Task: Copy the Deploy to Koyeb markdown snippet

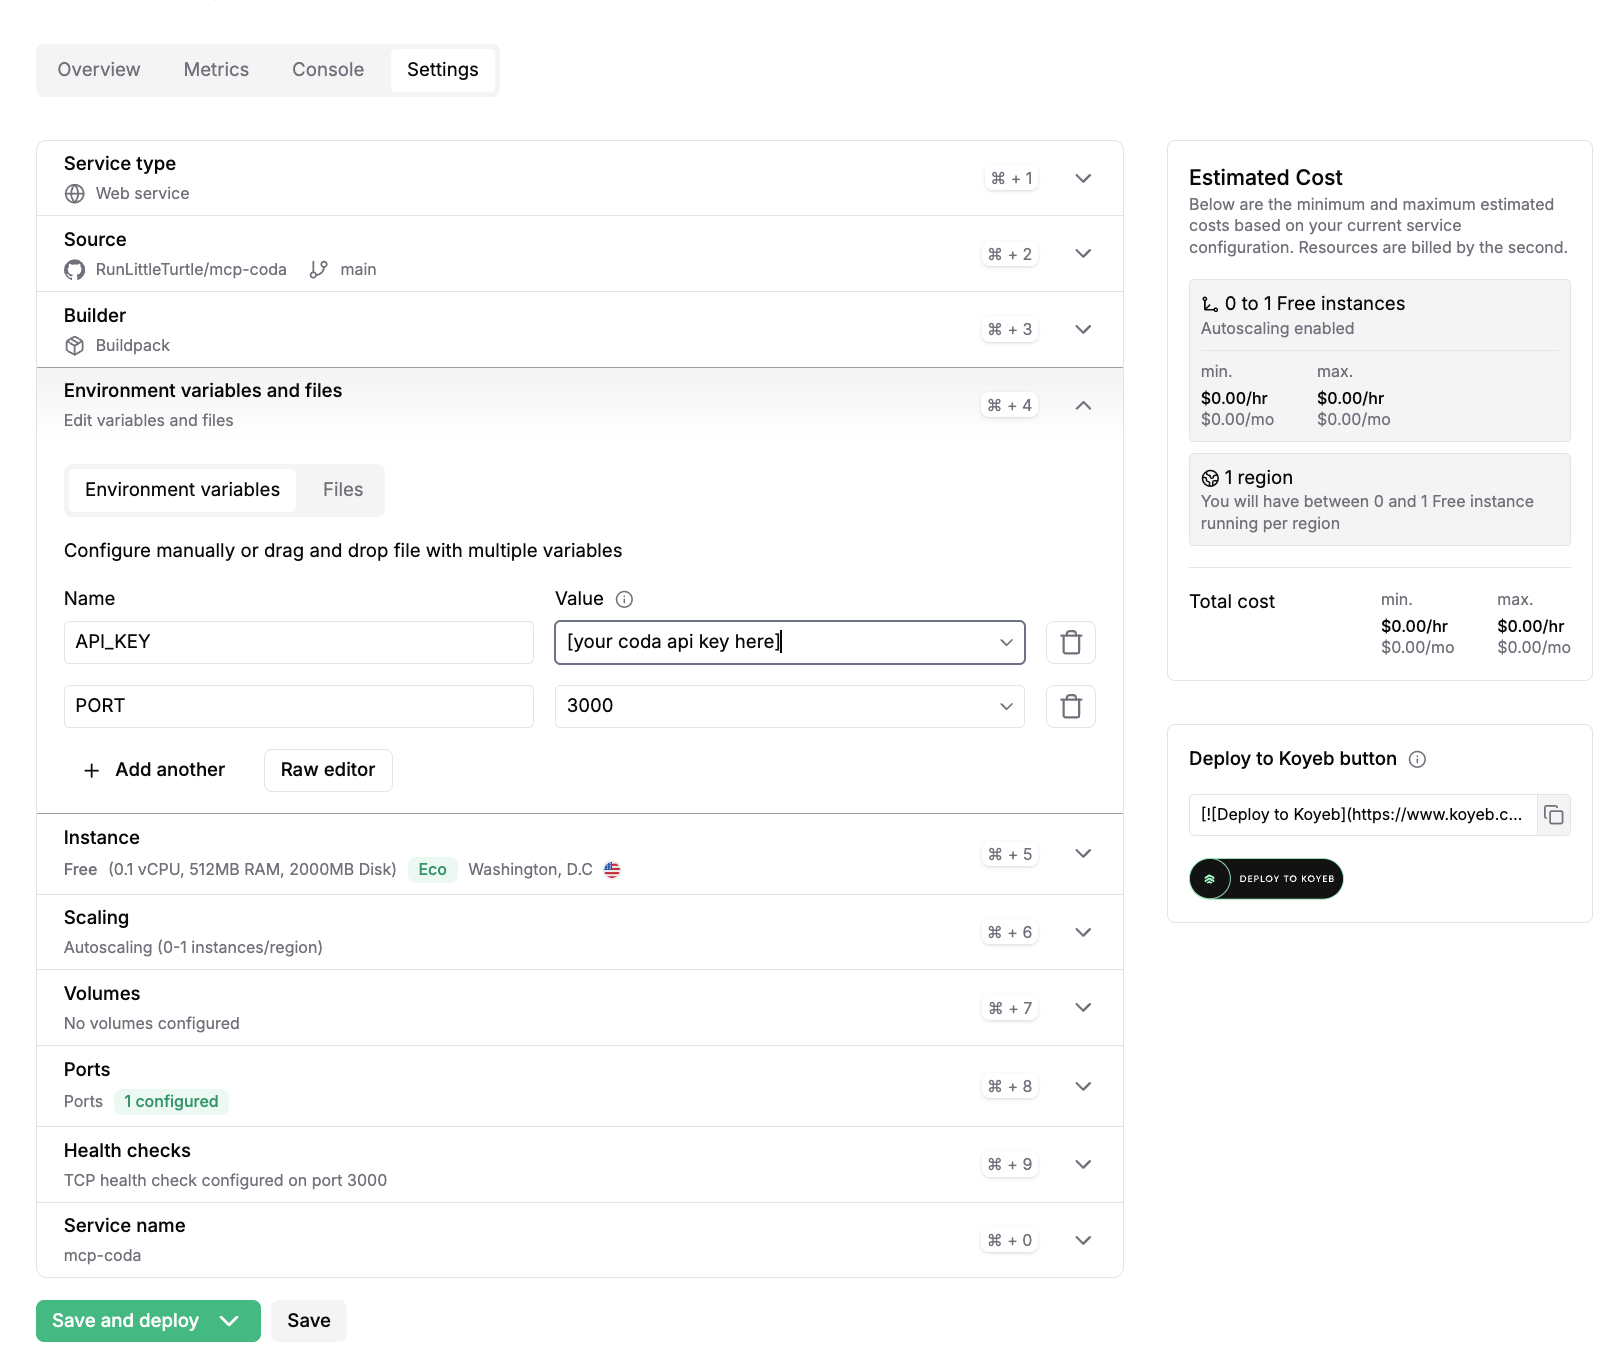Action: pos(1553,815)
